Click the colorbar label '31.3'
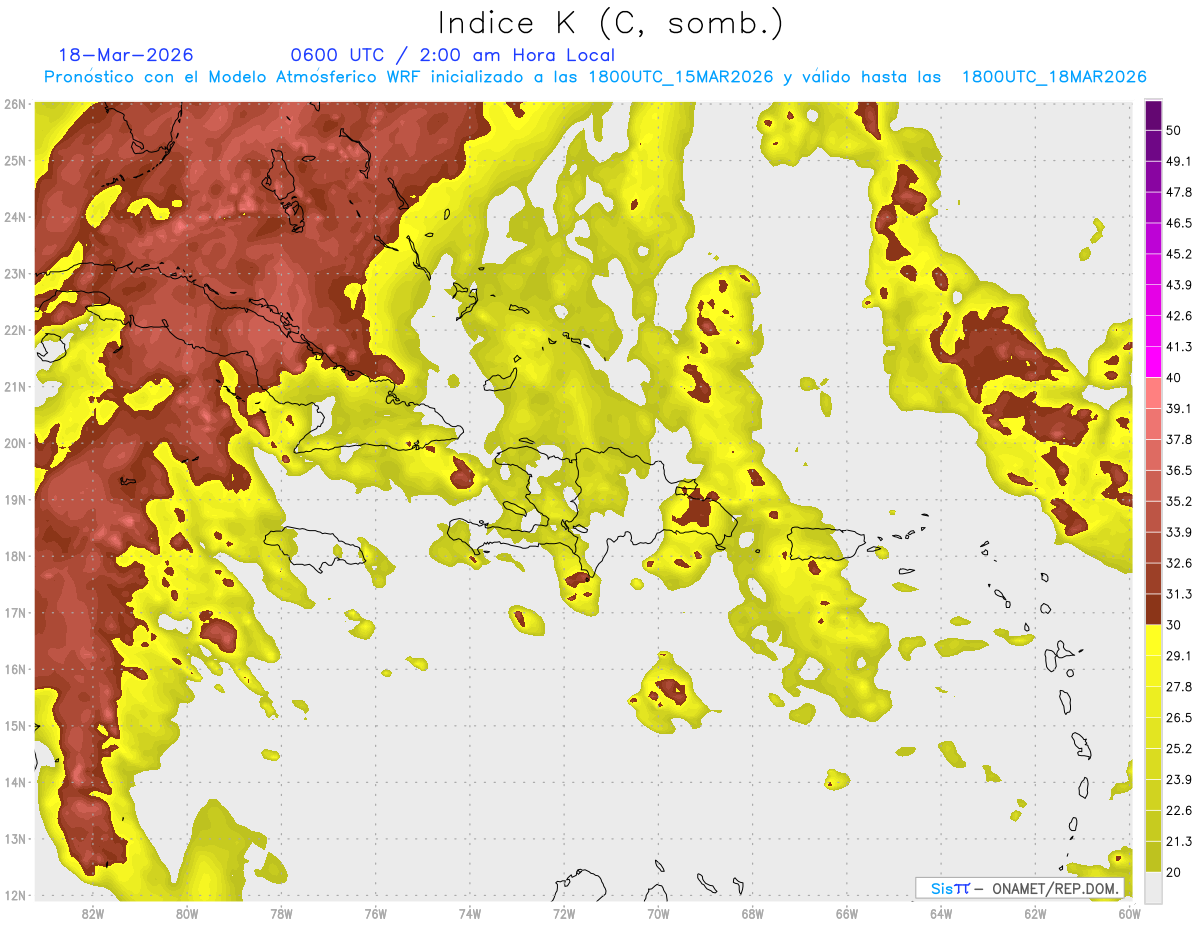Screen dimensions: 1200x927 1179,594
